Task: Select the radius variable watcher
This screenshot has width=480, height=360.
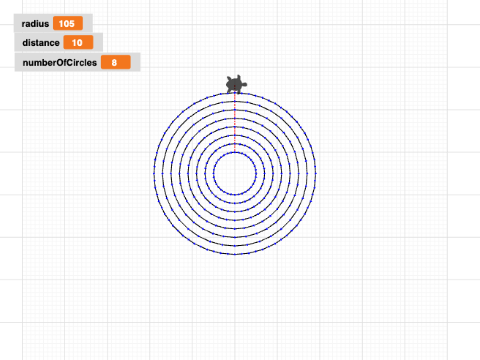Action: coord(53,23)
